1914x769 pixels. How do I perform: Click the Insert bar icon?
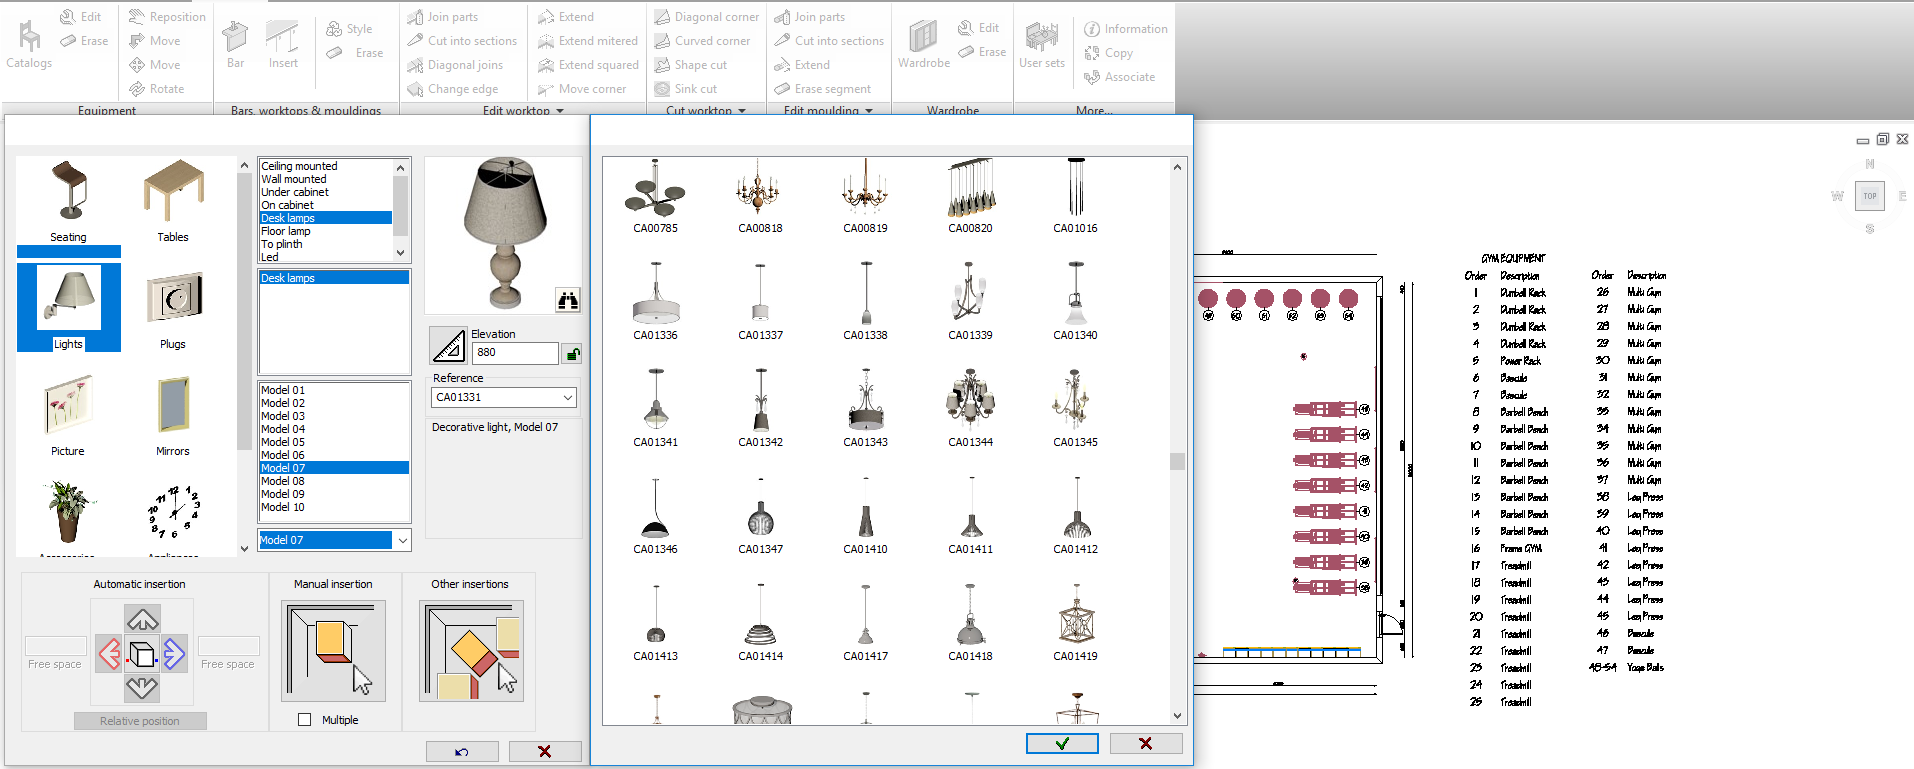tap(283, 45)
